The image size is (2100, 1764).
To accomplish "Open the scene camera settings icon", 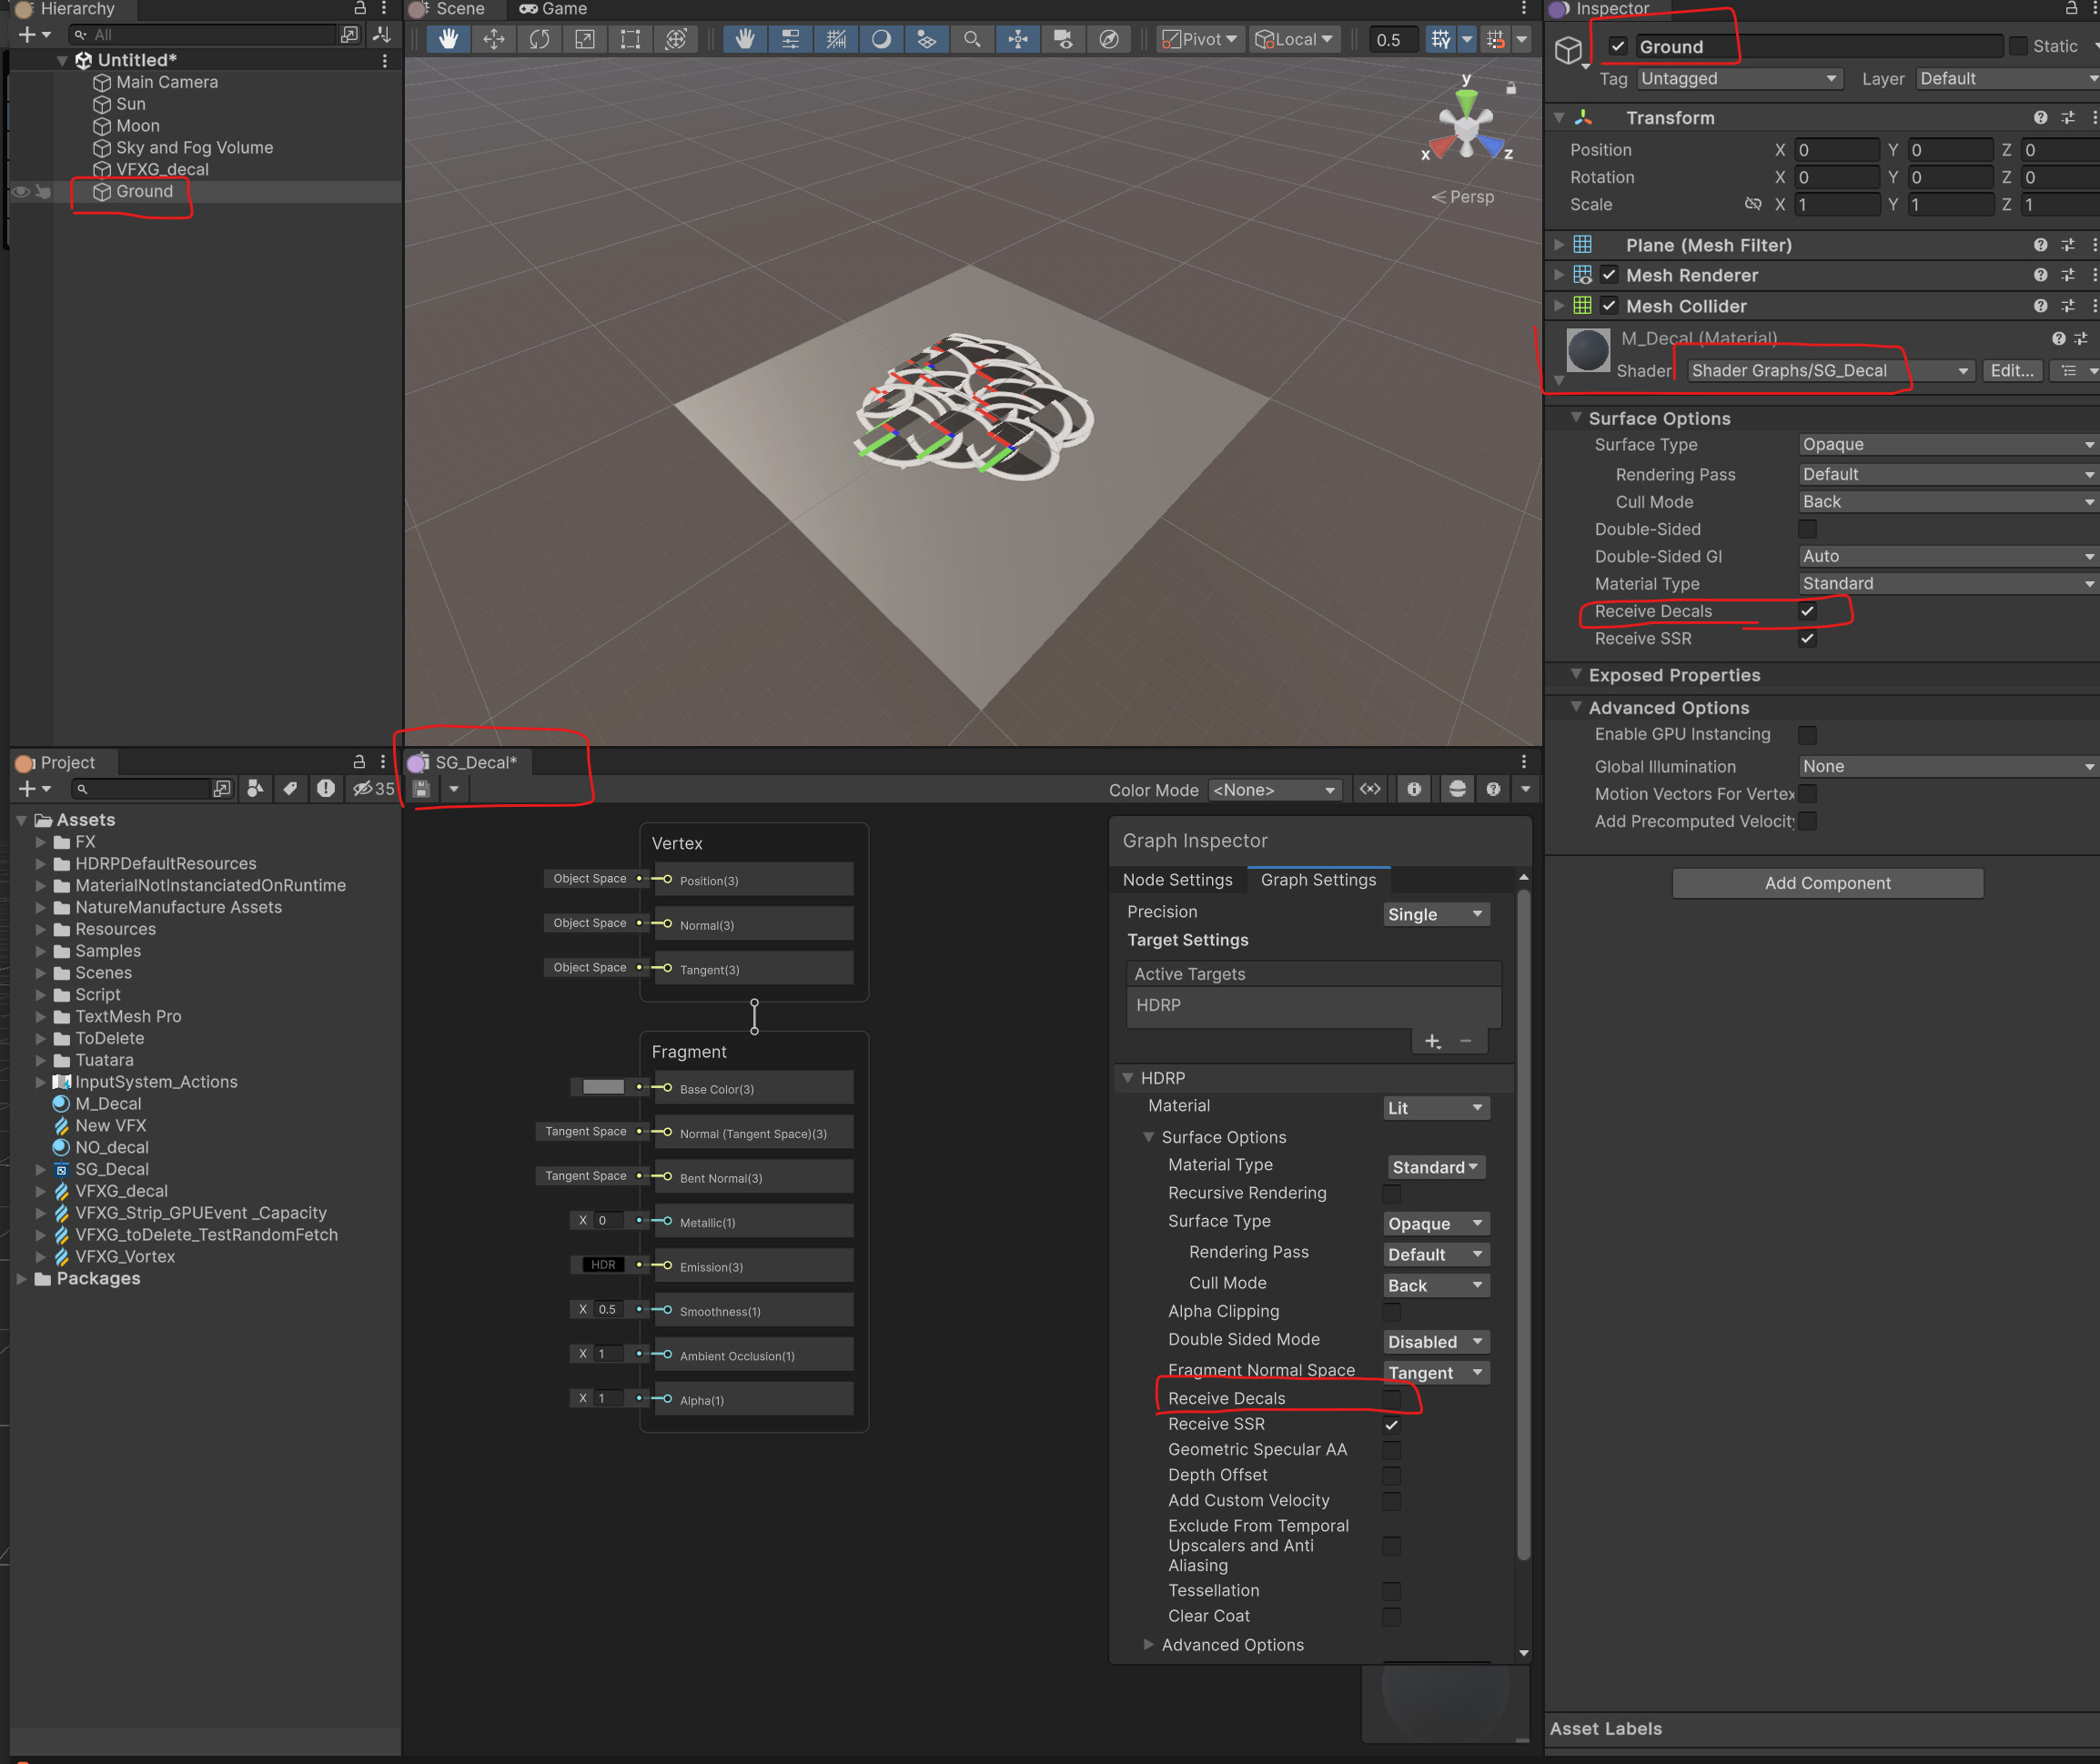I will click(1063, 39).
